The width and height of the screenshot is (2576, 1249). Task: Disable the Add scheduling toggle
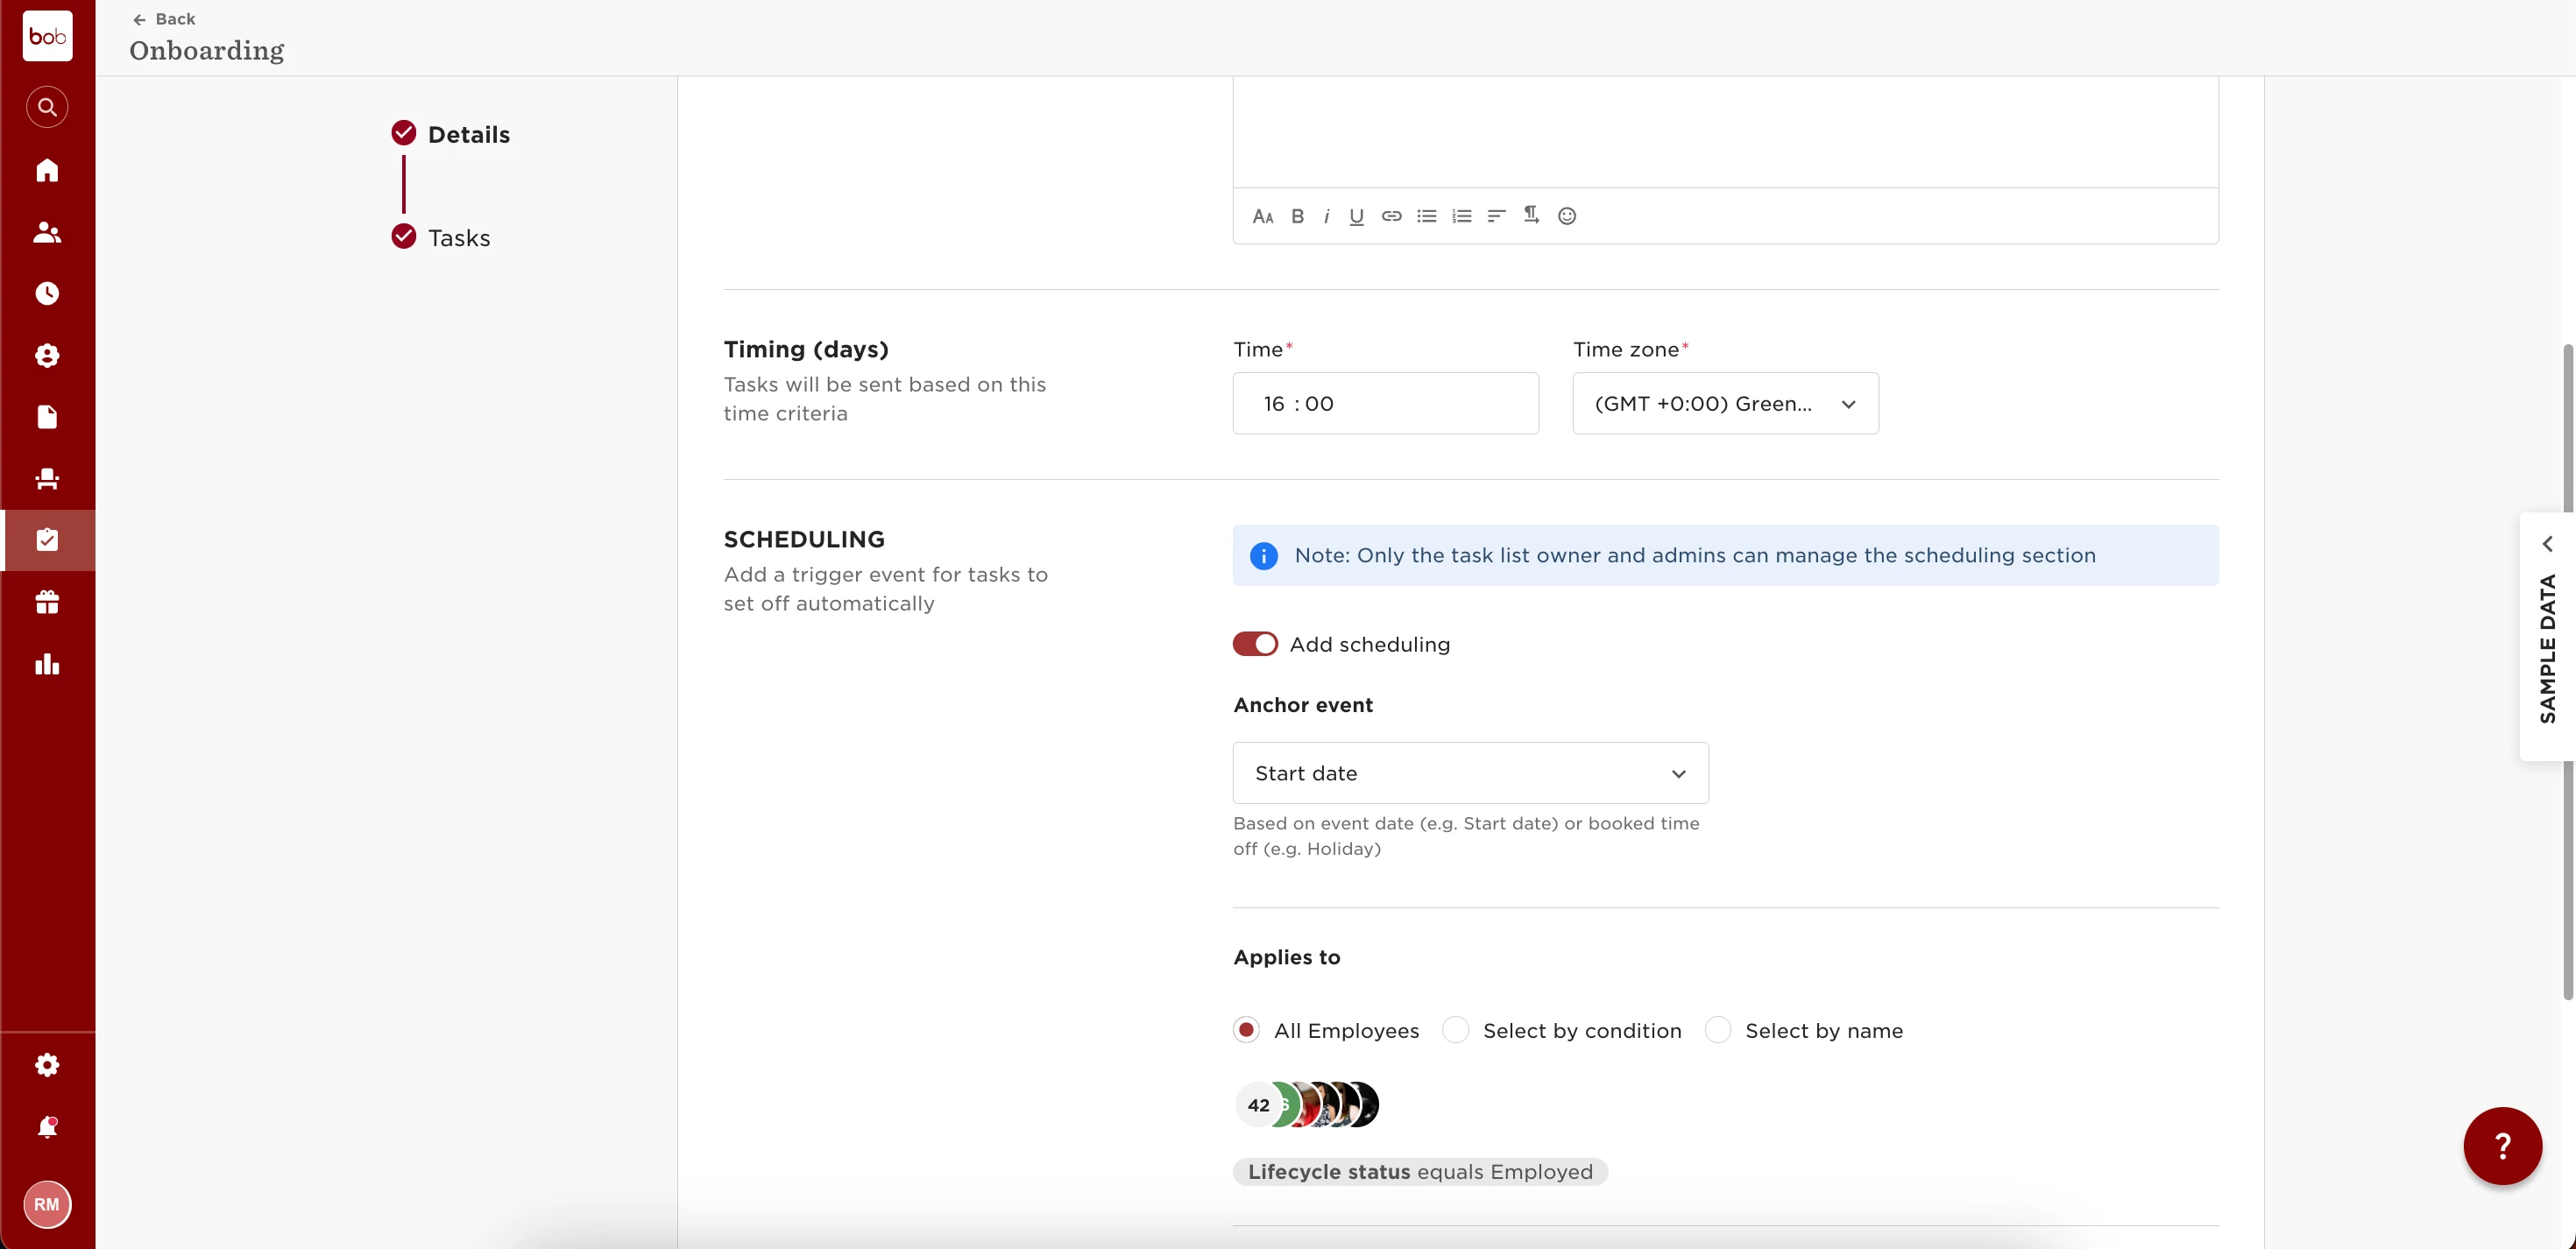pos(1255,644)
